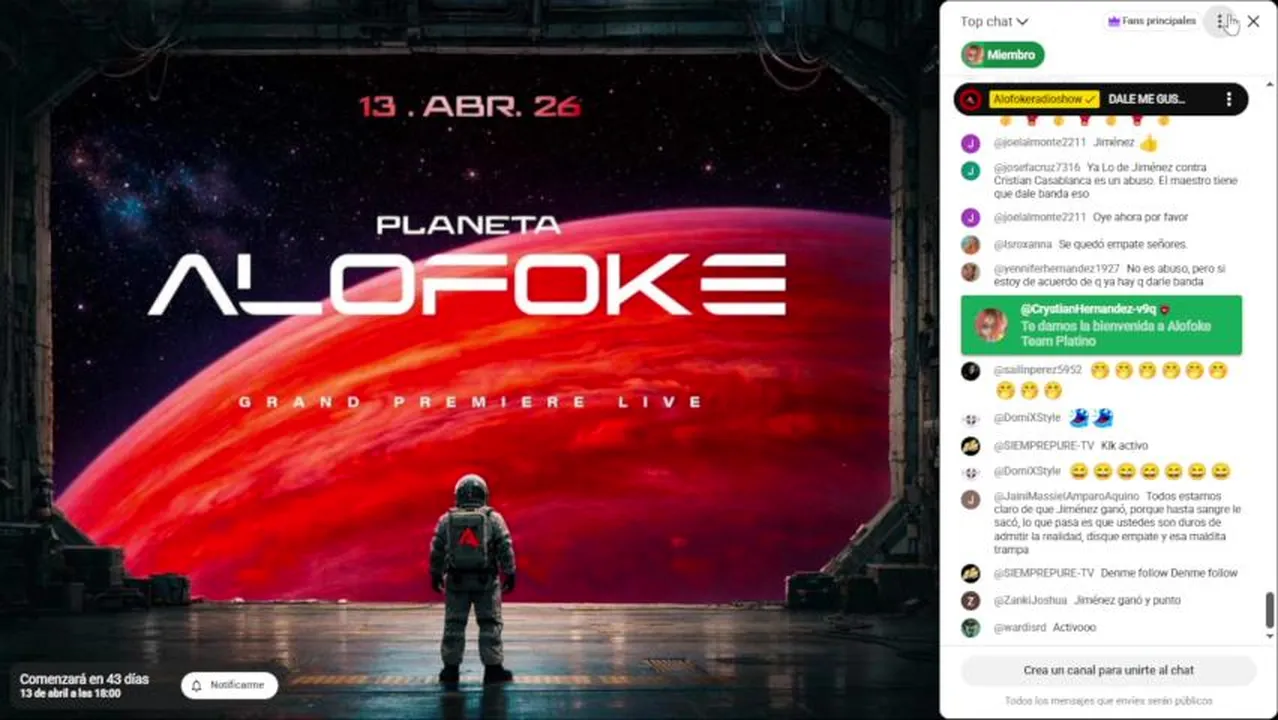Click the bell icon on Notificarme

(x=197, y=685)
